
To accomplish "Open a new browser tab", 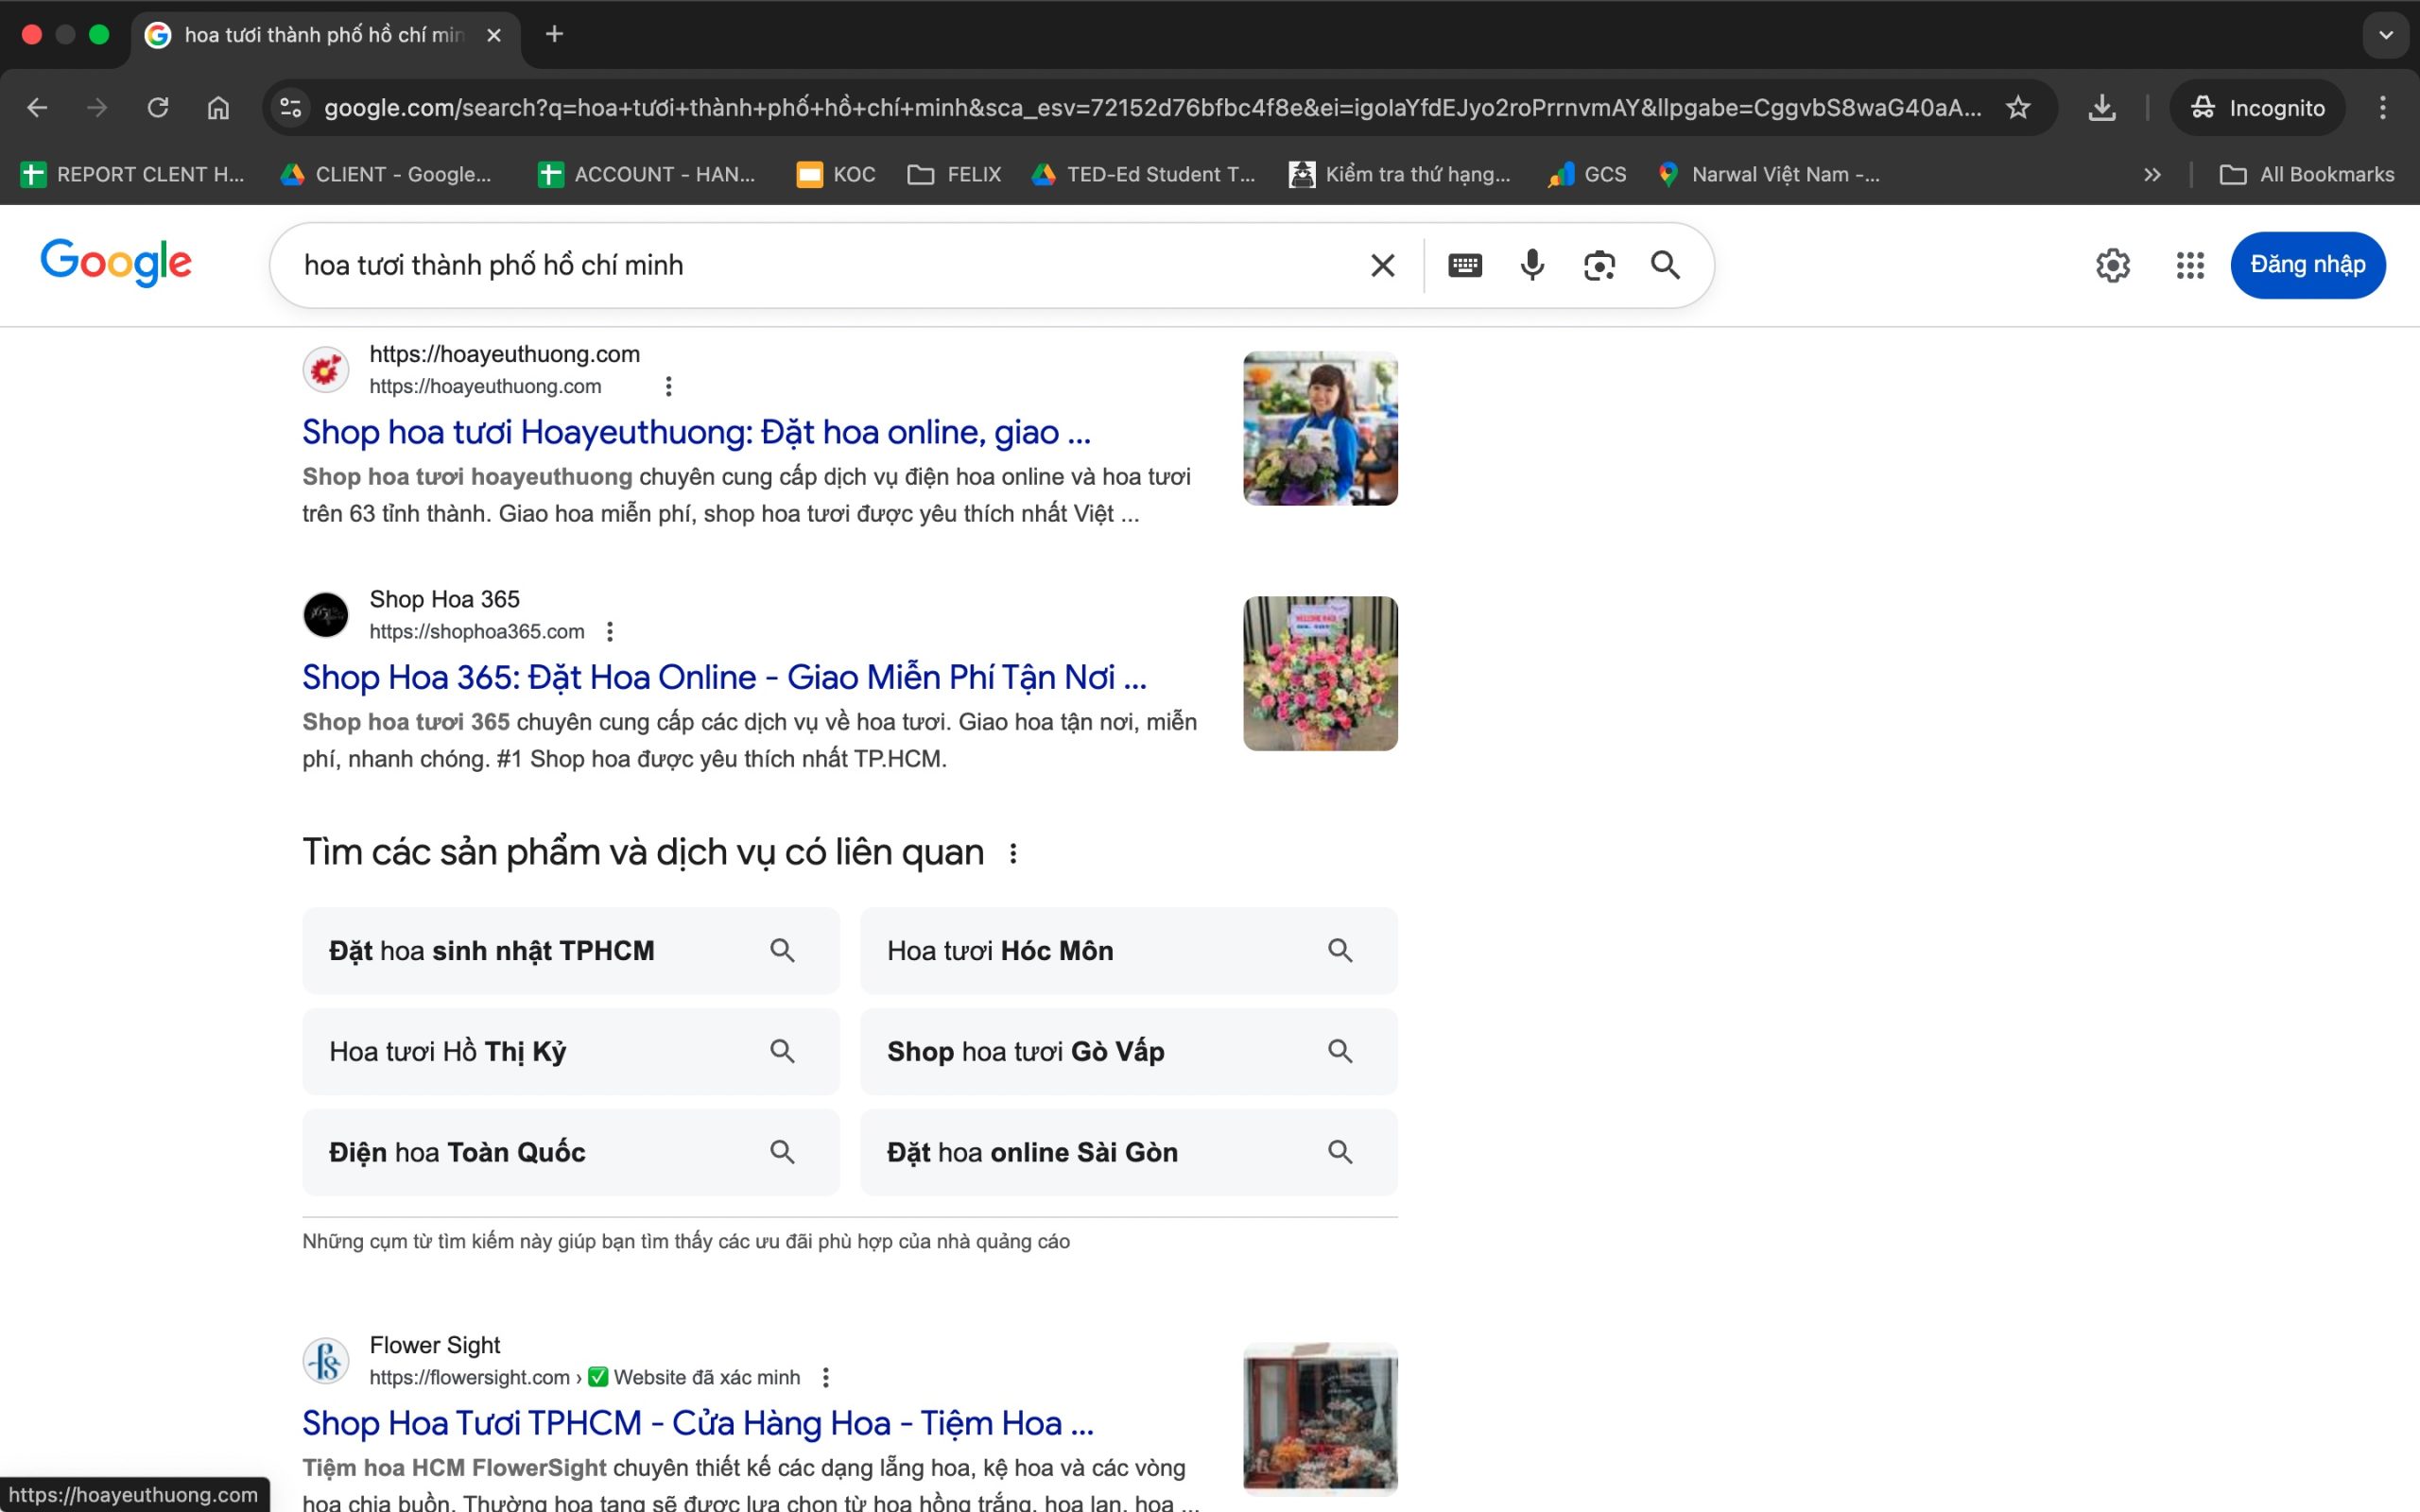I will coord(554,35).
